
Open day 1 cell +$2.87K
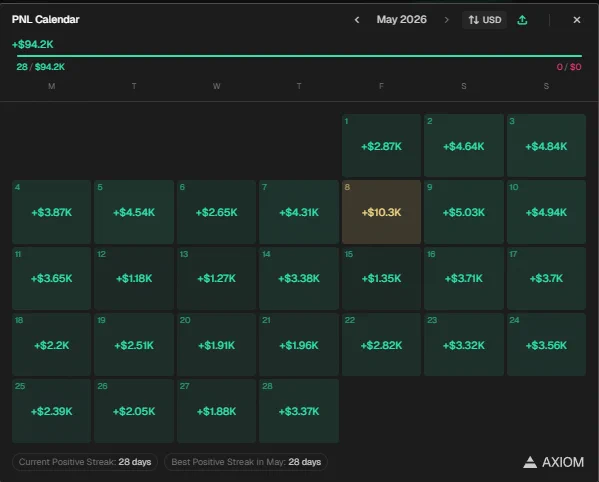pyautogui.click(x=381, y=146)
